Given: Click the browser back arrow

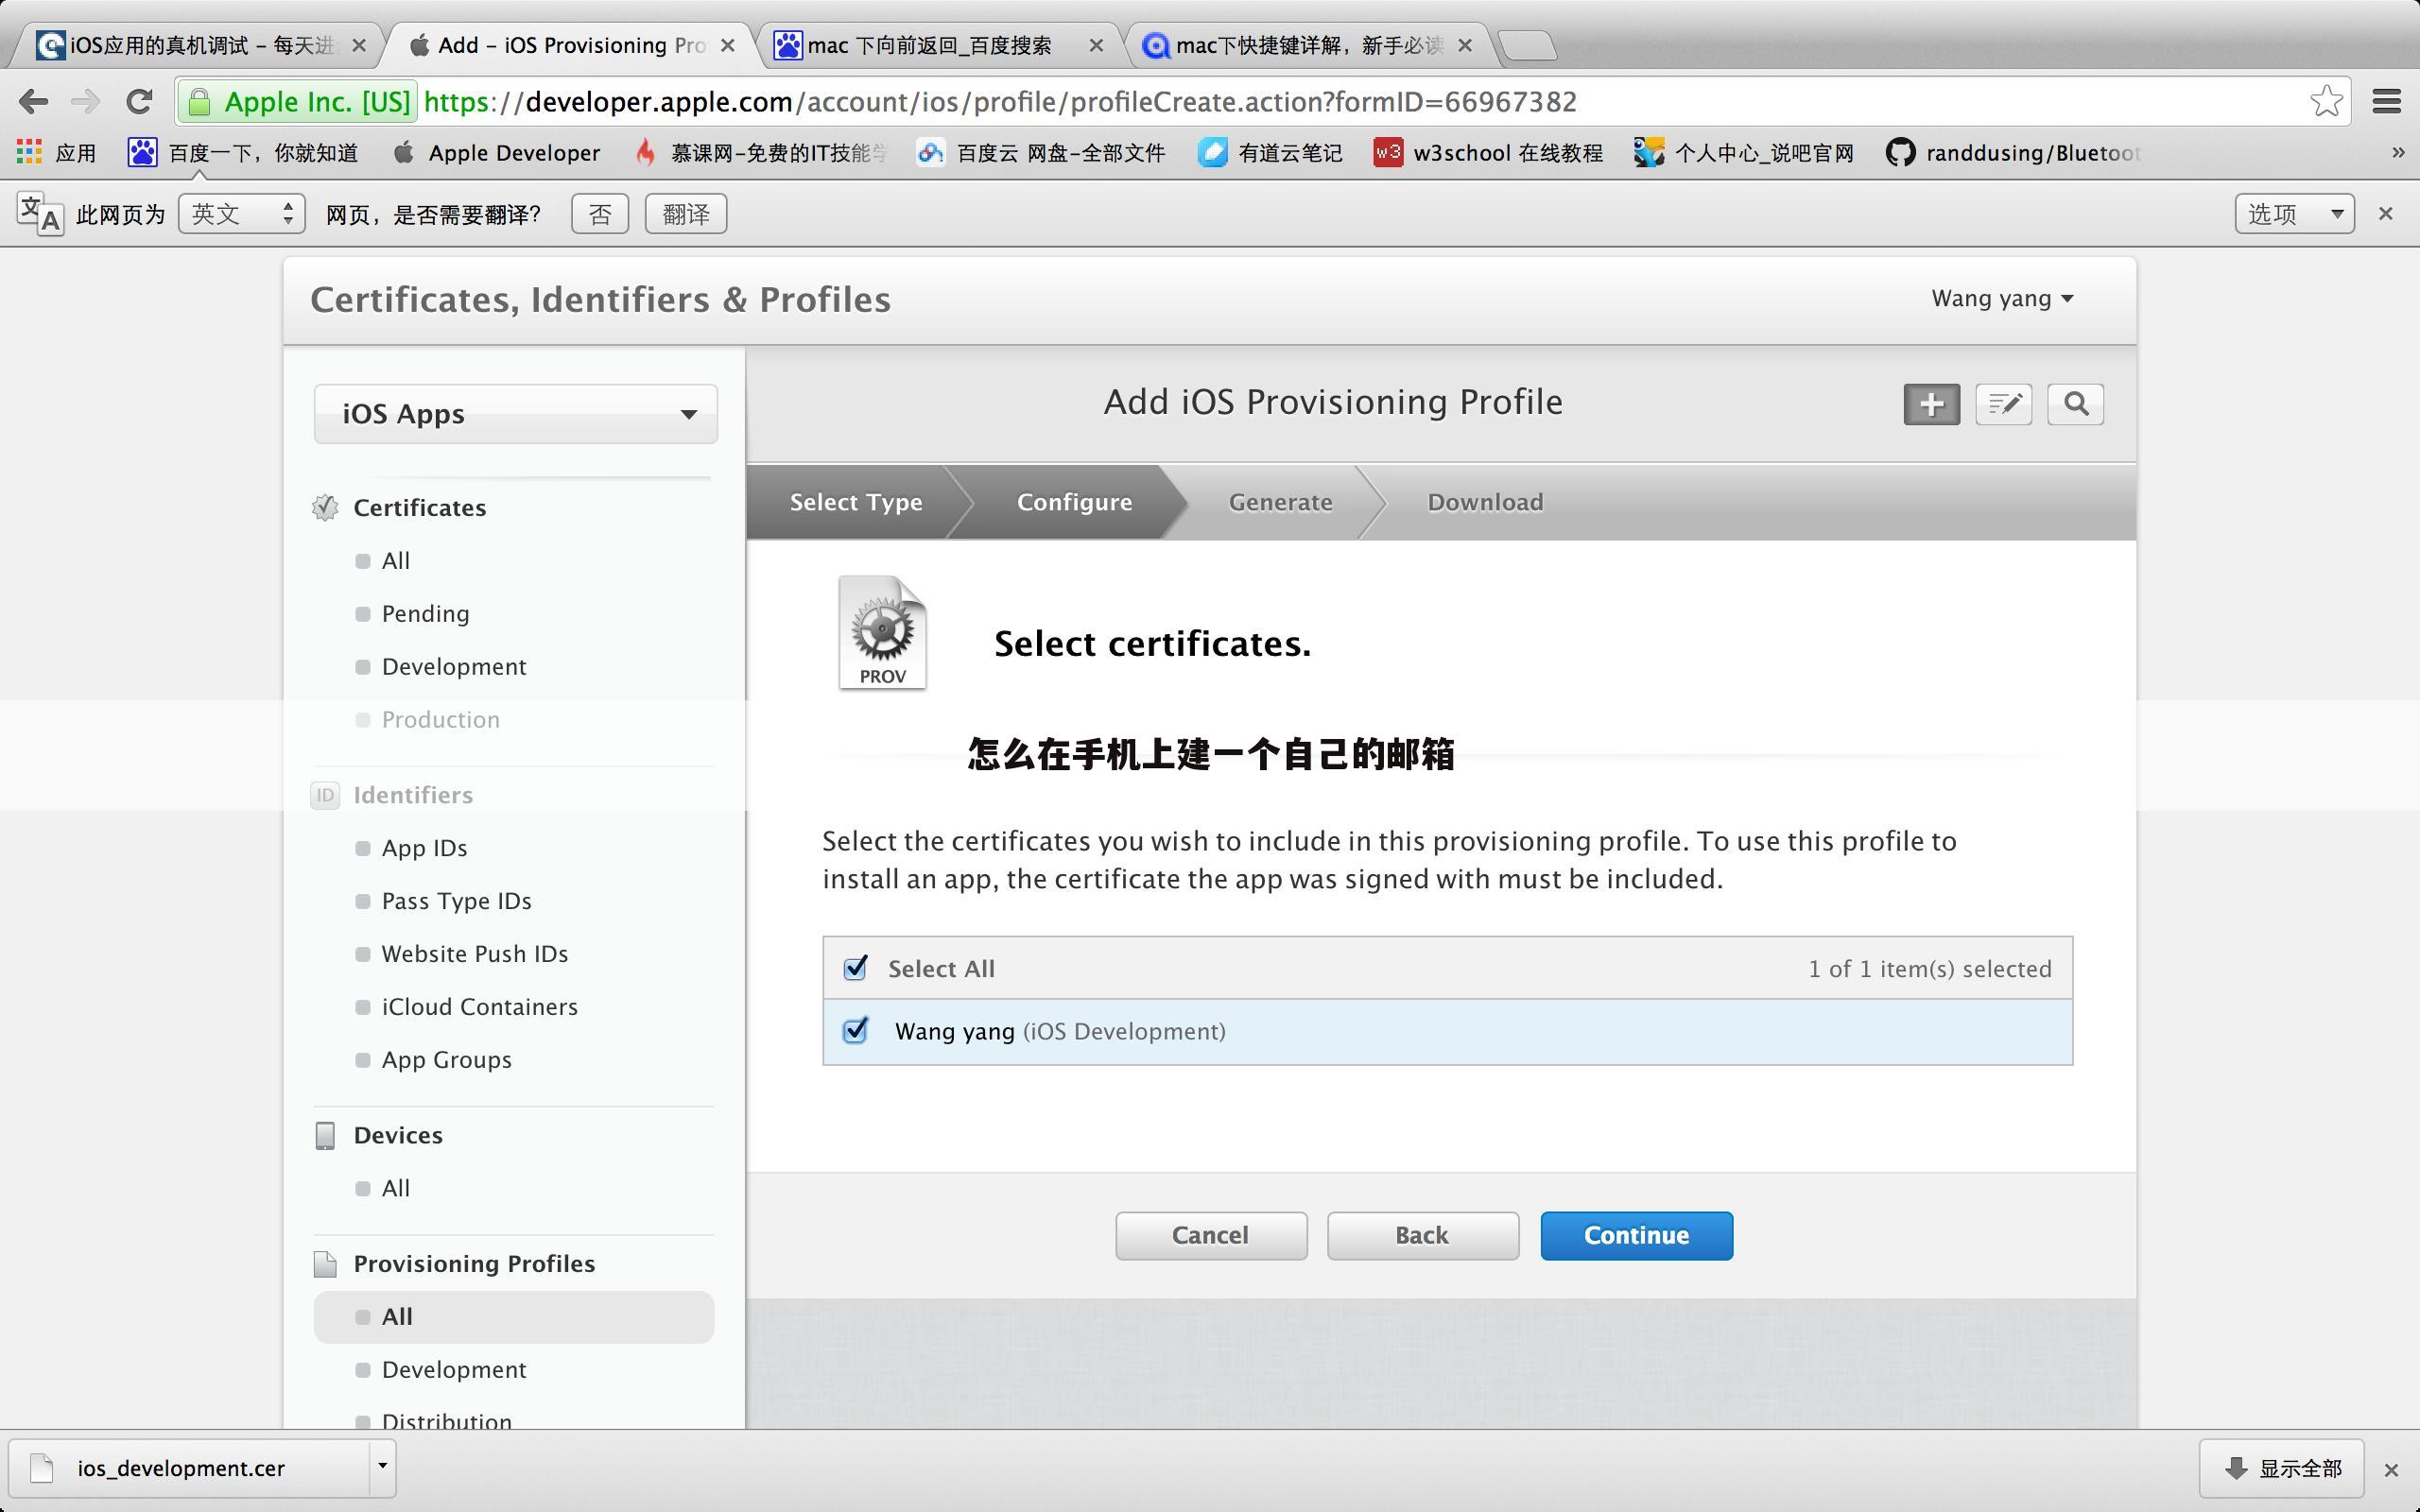Looking at the screenshot, I should 33,101.
